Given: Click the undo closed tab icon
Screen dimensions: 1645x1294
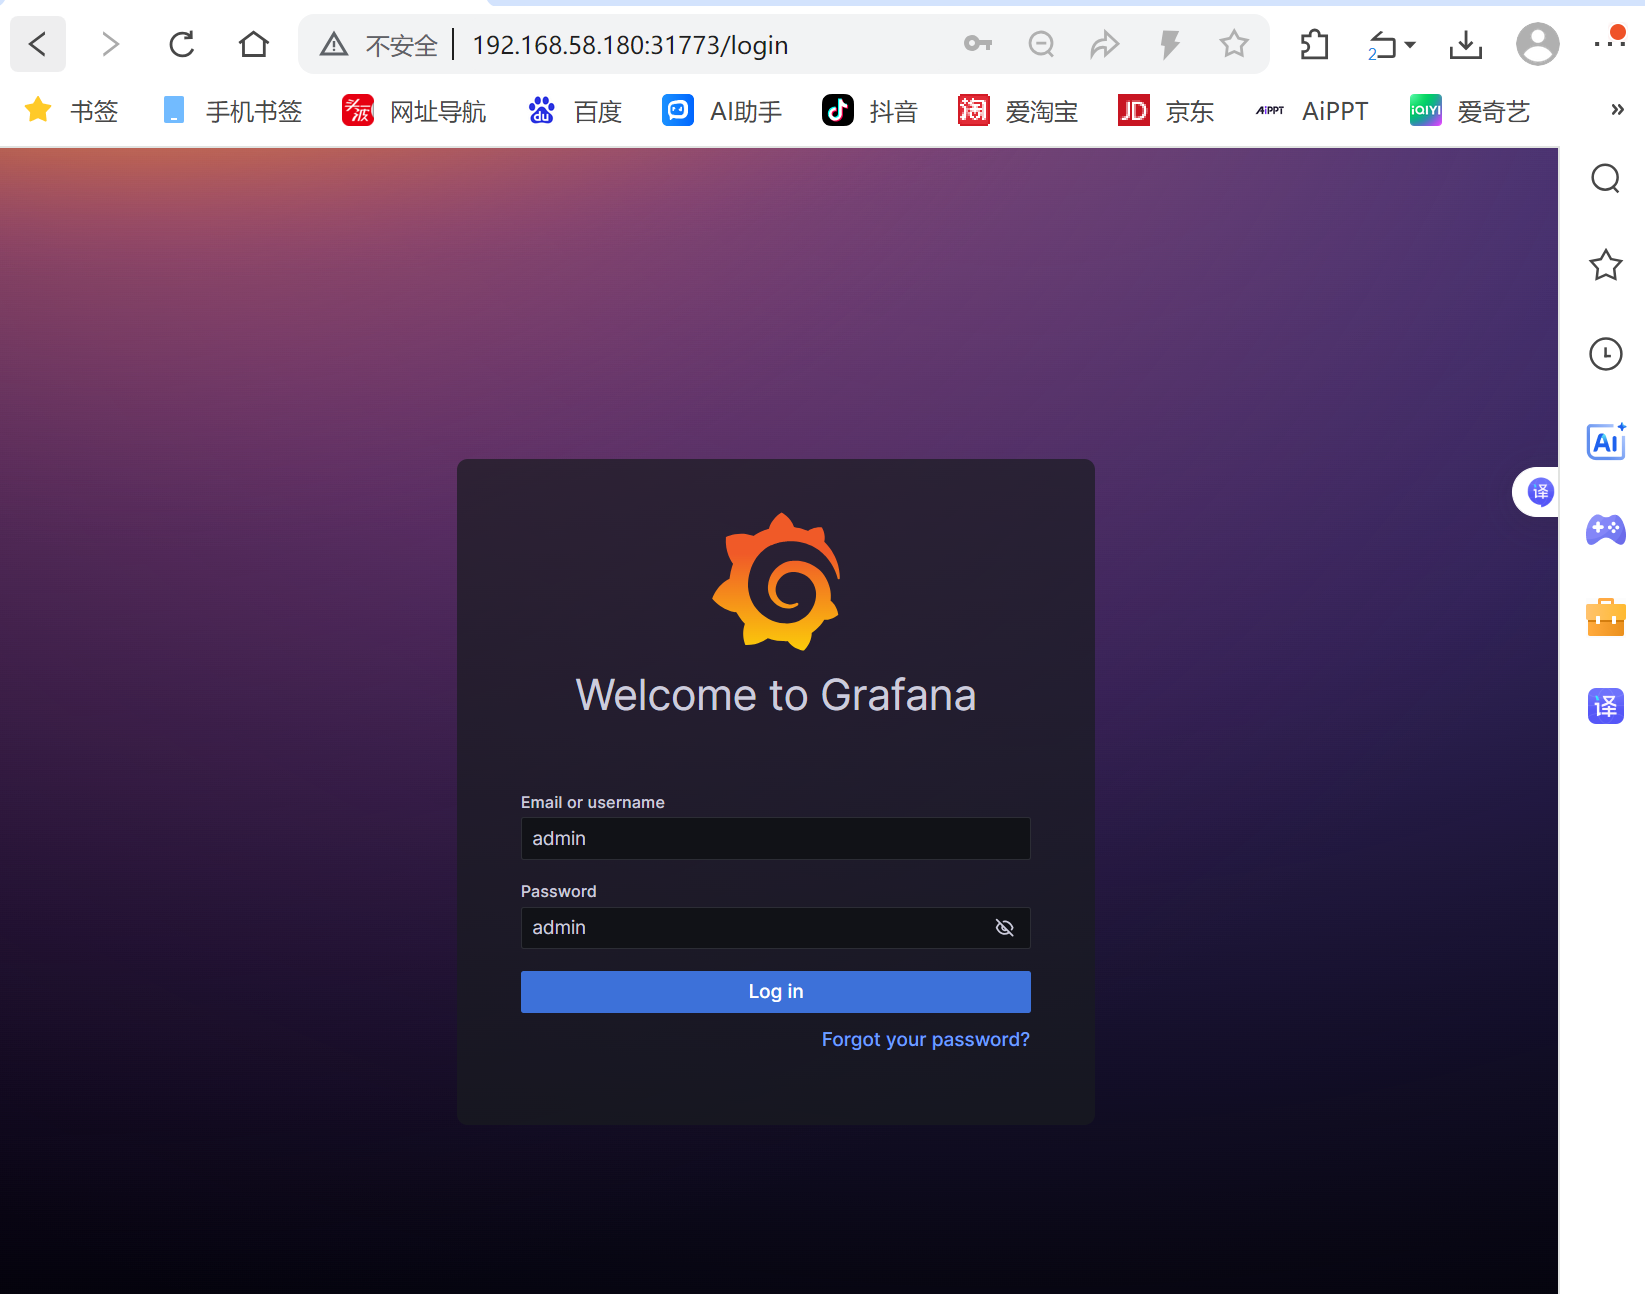Looking at the screenshot, I should coord(1383,45).
